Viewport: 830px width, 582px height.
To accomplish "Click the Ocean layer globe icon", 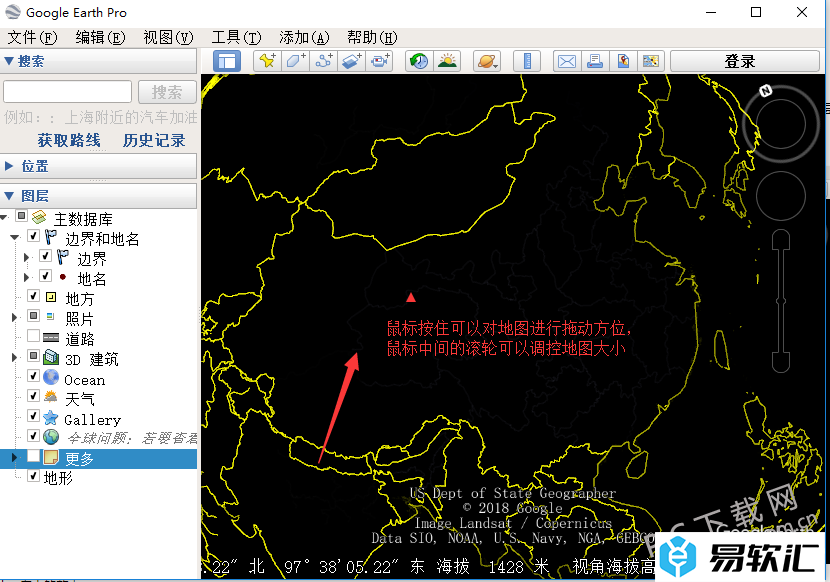I will click(51, 378).
